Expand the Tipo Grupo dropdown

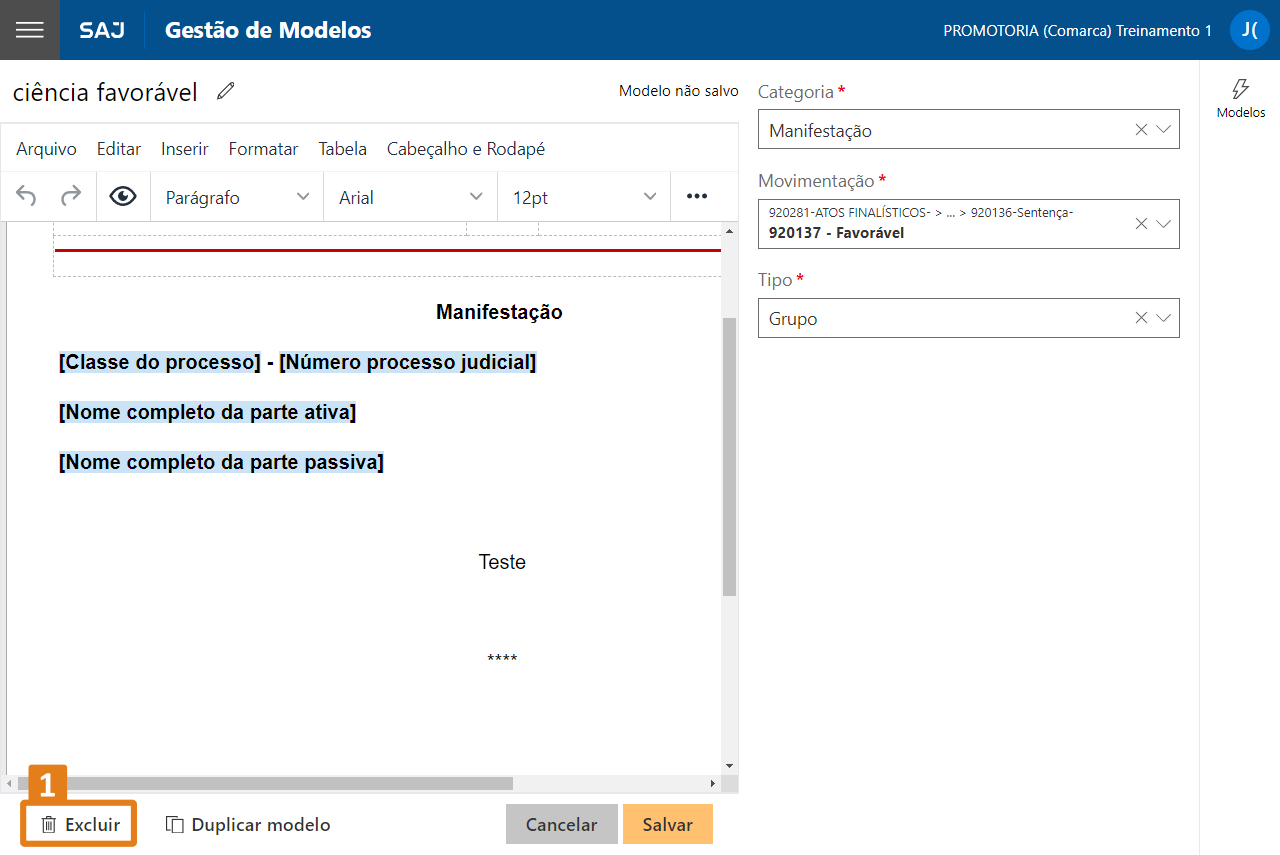pos(1163,318)
